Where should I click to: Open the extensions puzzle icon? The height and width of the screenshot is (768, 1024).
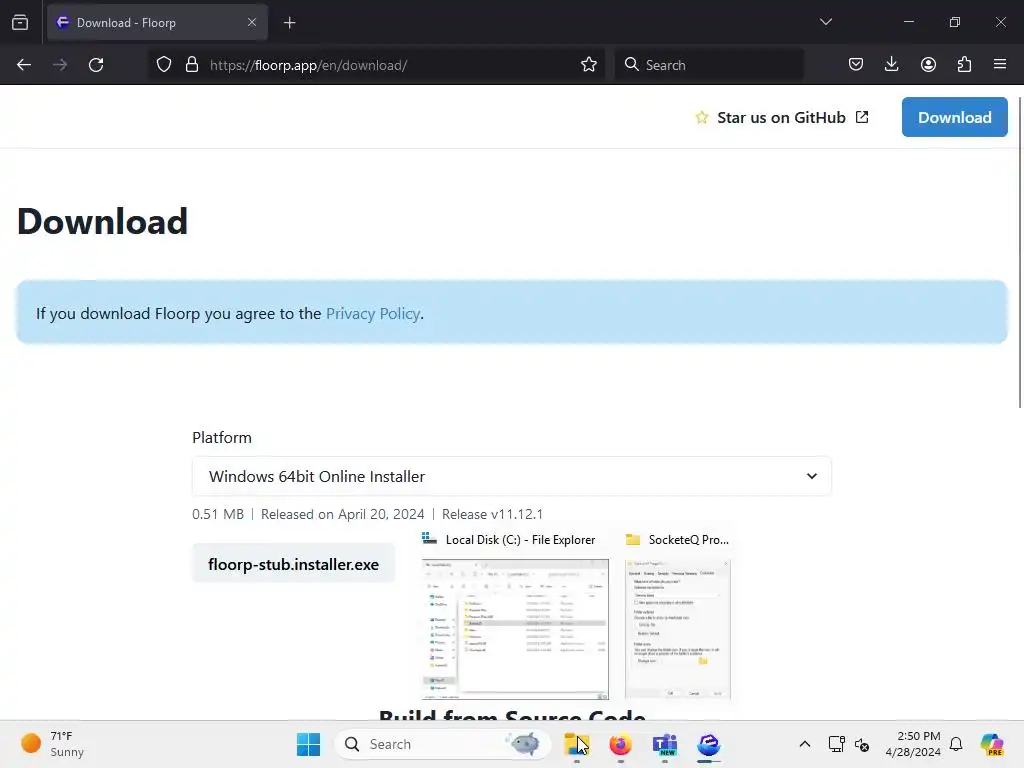point(964,64)
